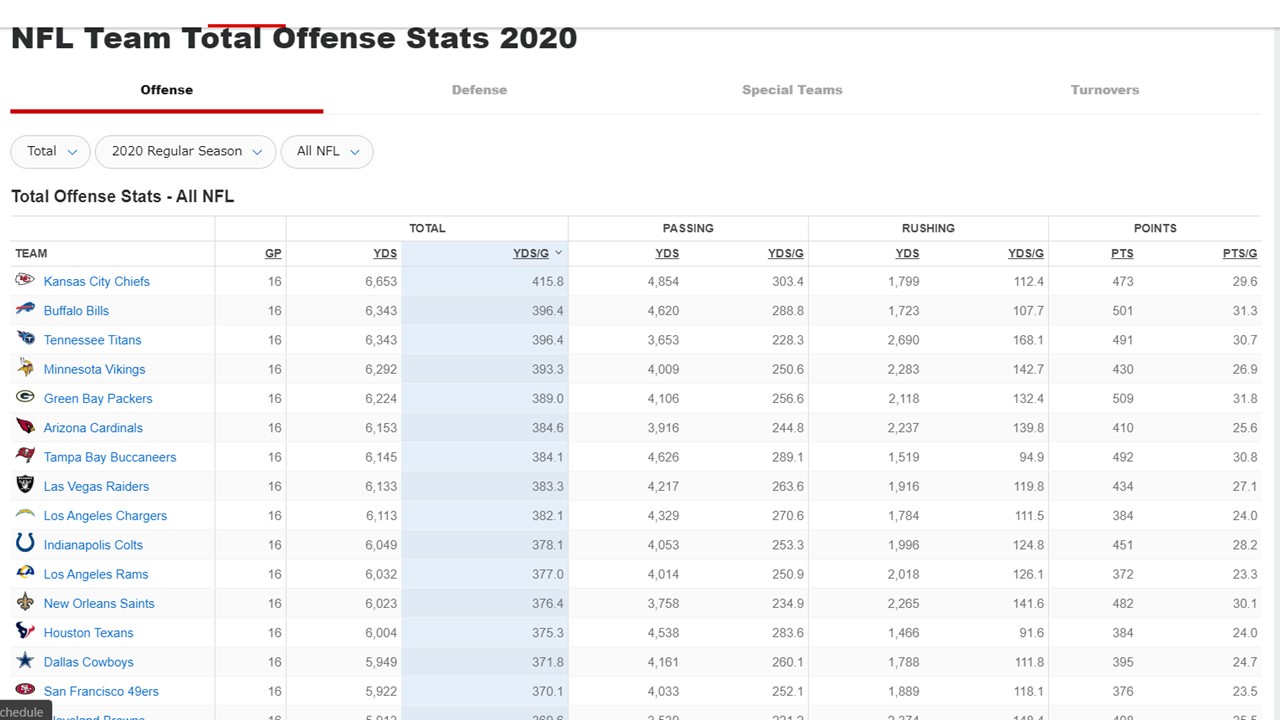Screen dimensions: 1280x720
Task: Open Buffalo Bills team link
Action: pos(76,310)
